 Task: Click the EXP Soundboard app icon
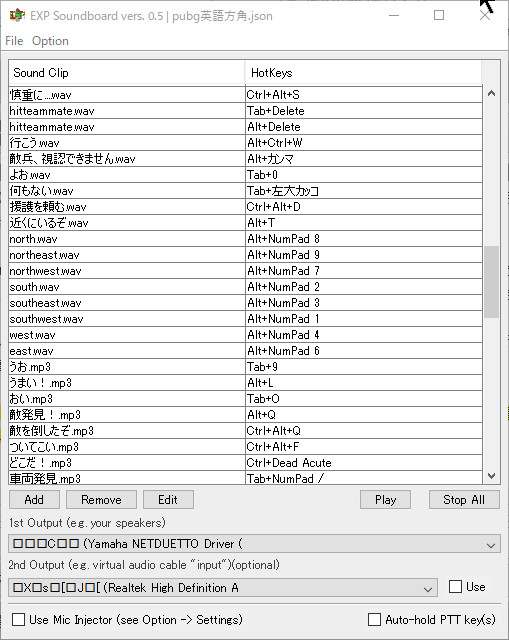coord(17,16)
